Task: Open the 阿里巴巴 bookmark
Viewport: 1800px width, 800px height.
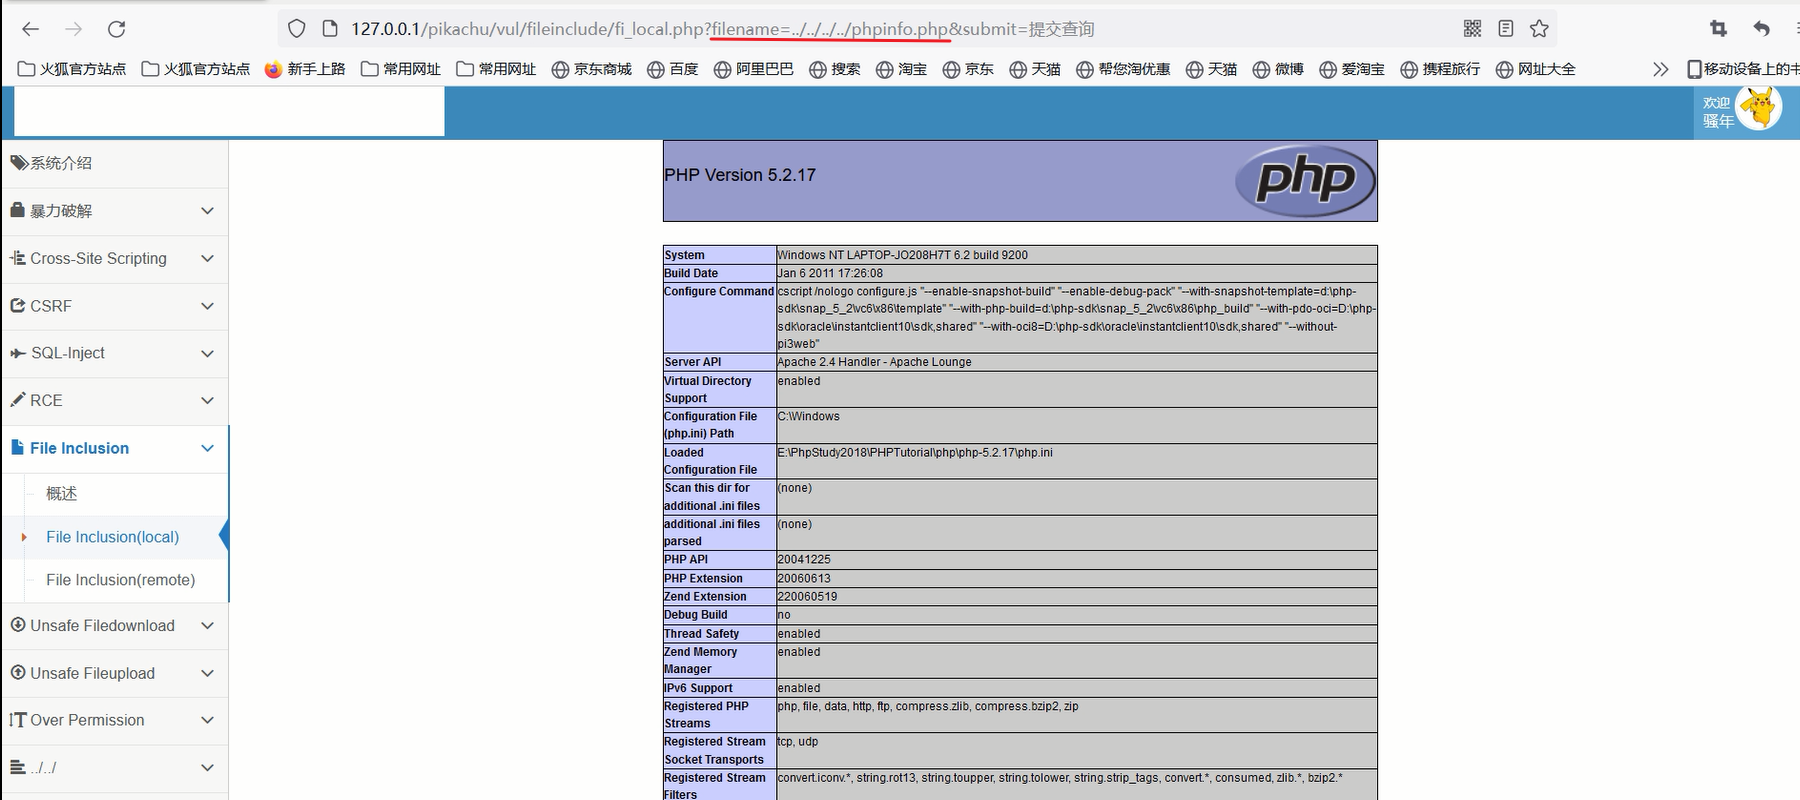Action: click(754, 69)
